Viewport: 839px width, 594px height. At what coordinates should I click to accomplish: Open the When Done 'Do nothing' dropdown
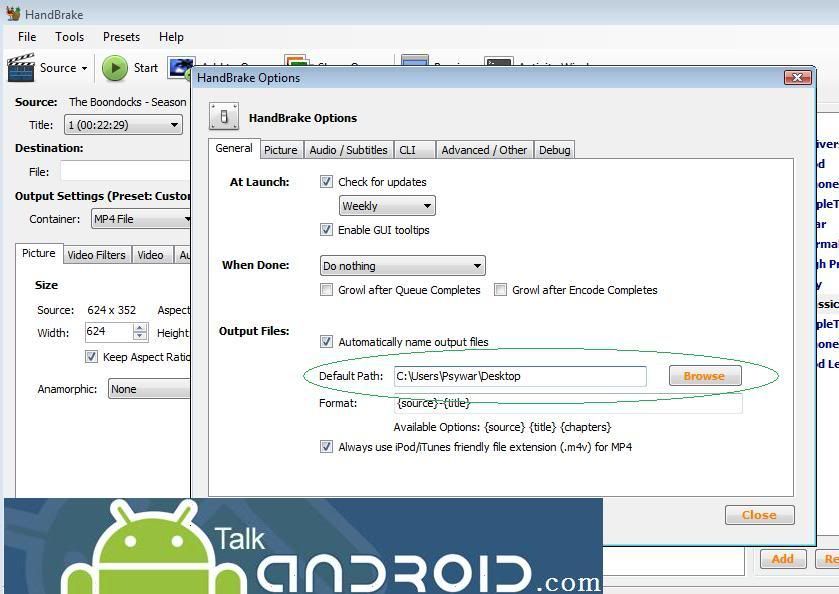tap(402, 266)
